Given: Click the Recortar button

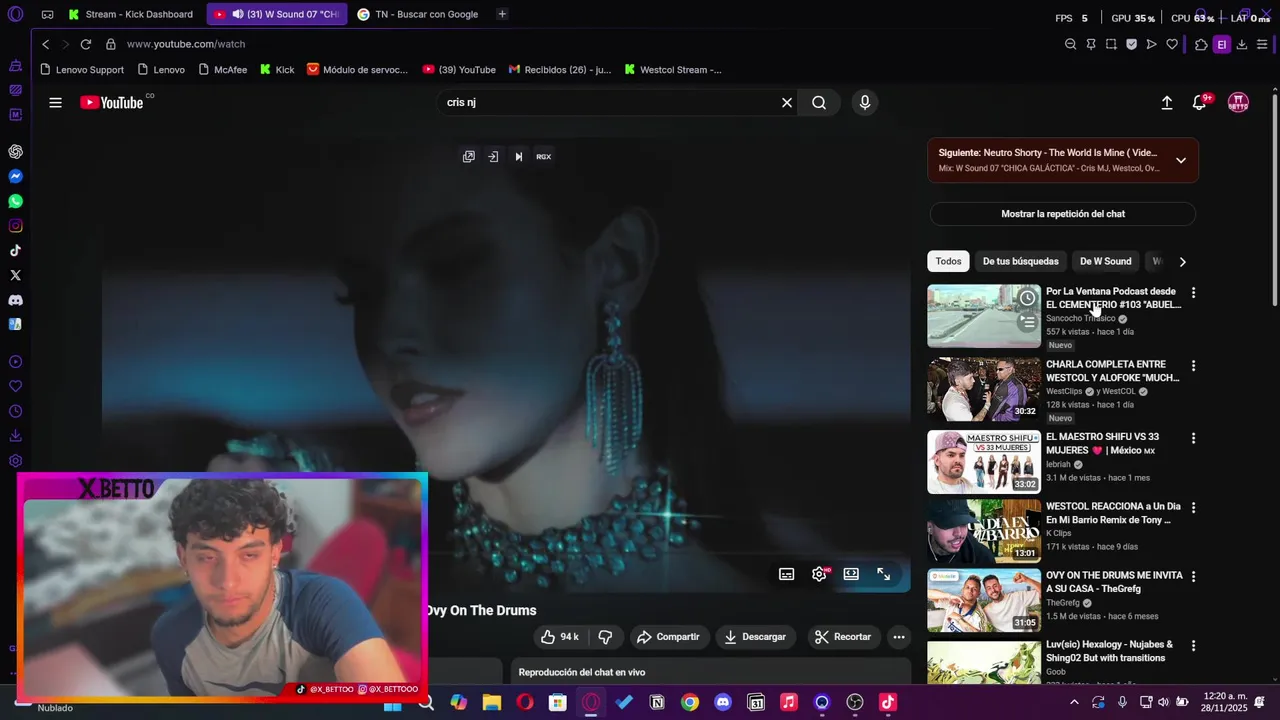Looking at the screenshot, I should (x=843, y=637).
